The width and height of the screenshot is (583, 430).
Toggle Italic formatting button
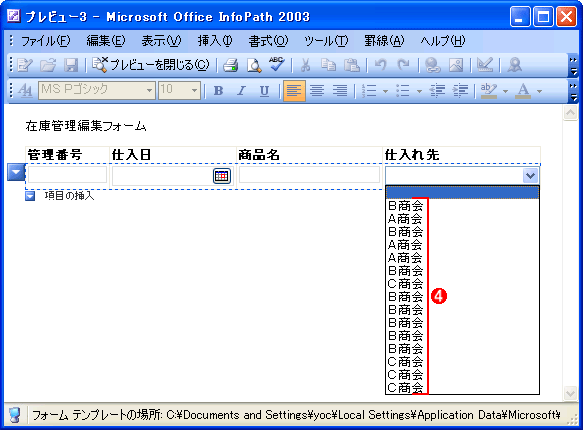tap(242, 90)
